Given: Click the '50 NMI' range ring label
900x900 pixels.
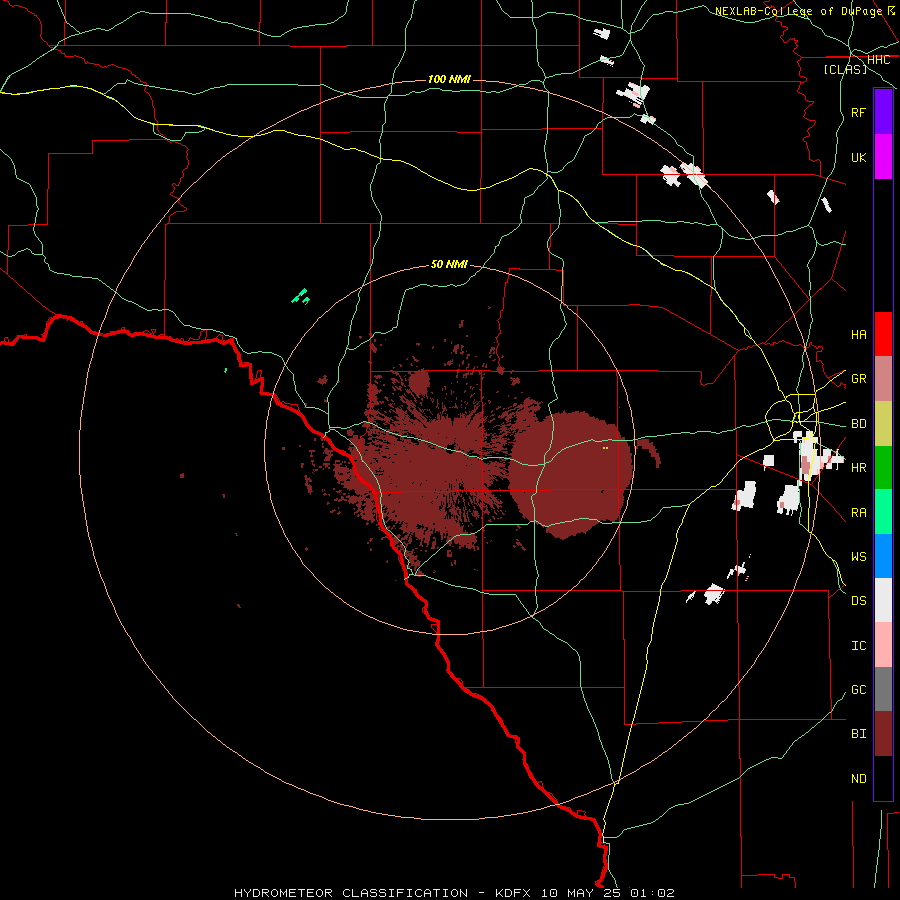Looking at the screenshot, I should (449, 264).
